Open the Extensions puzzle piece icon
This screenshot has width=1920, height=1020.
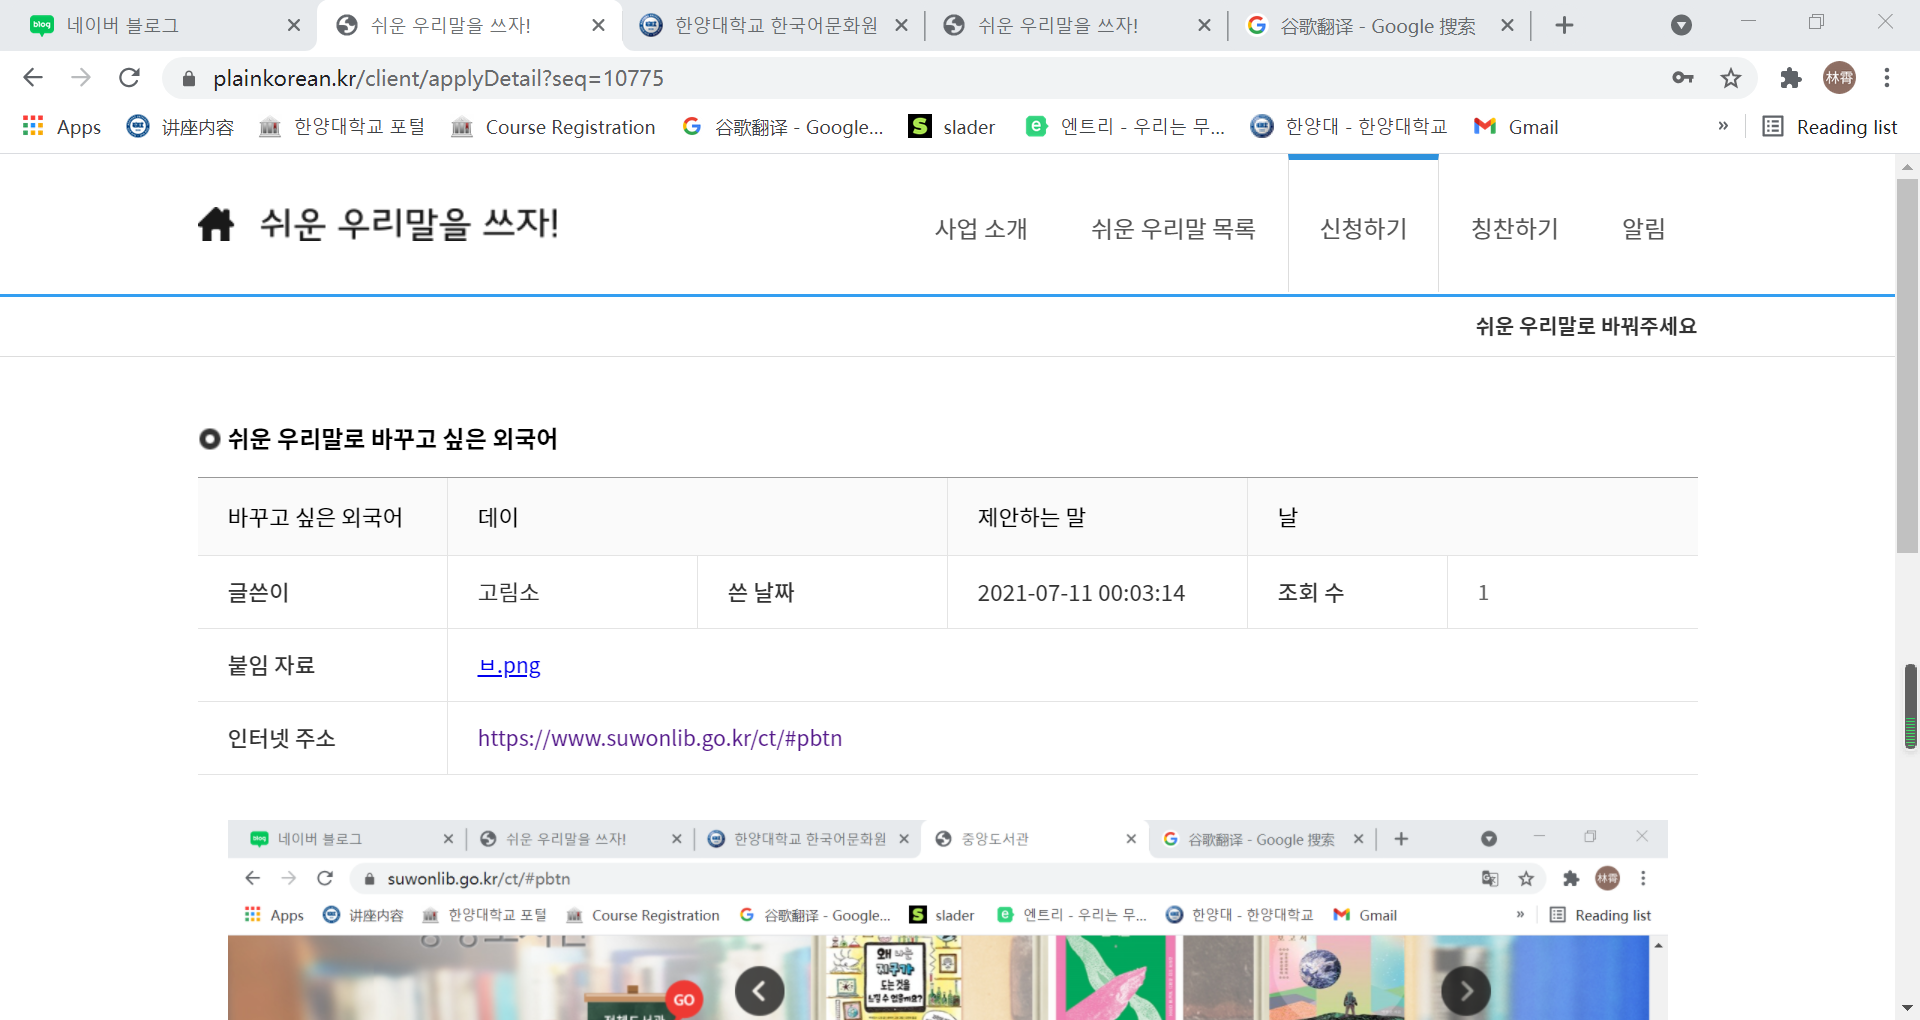pyautogui.click(x=1790, y=78)
